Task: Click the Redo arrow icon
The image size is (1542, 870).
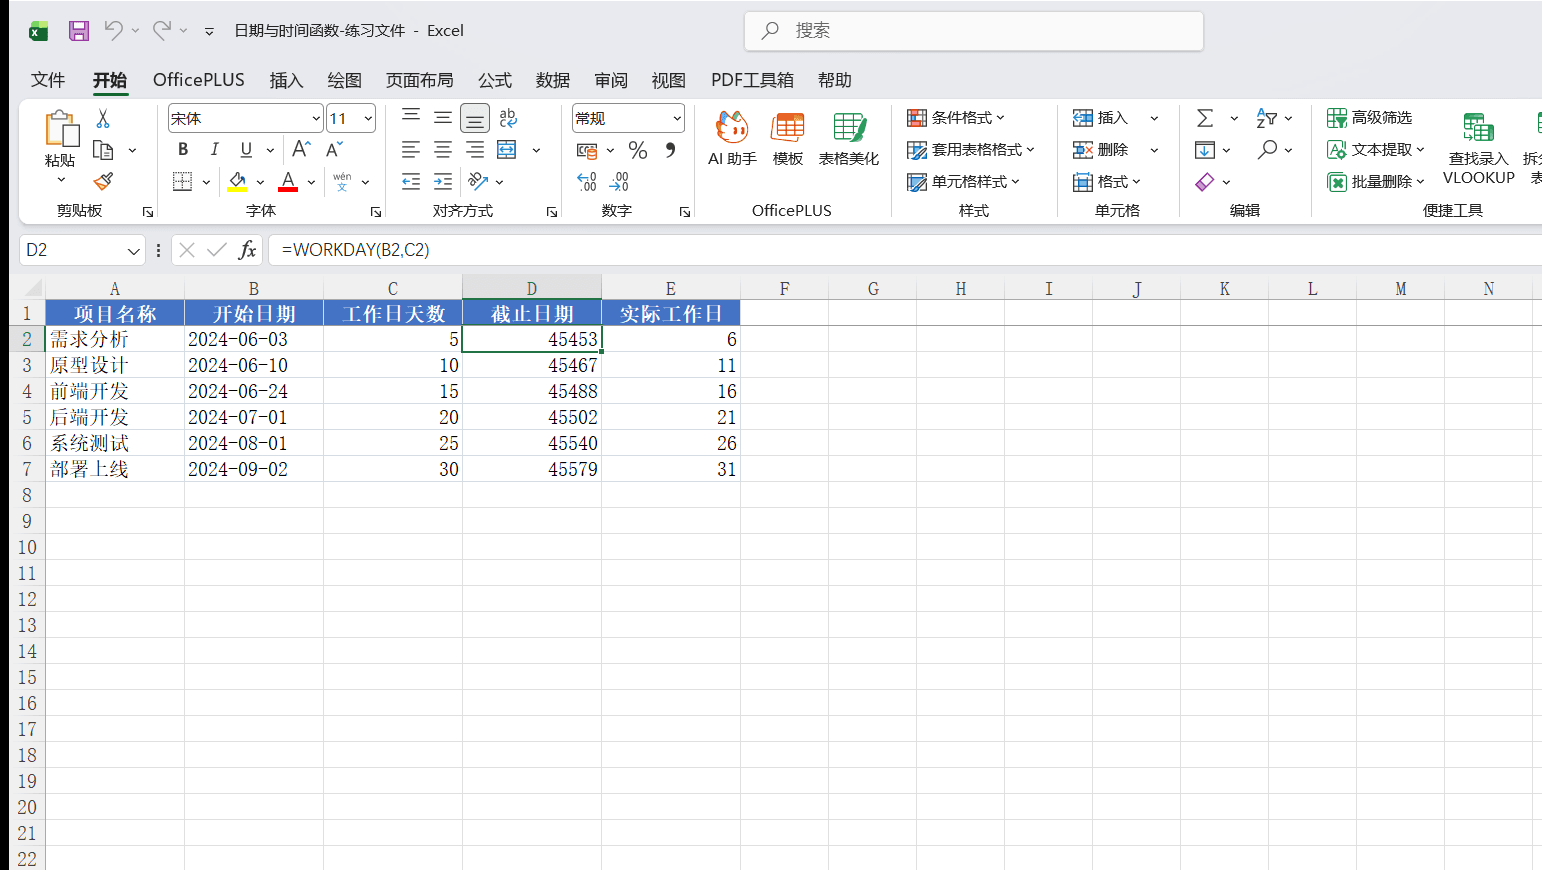Action: coord(161,30)
